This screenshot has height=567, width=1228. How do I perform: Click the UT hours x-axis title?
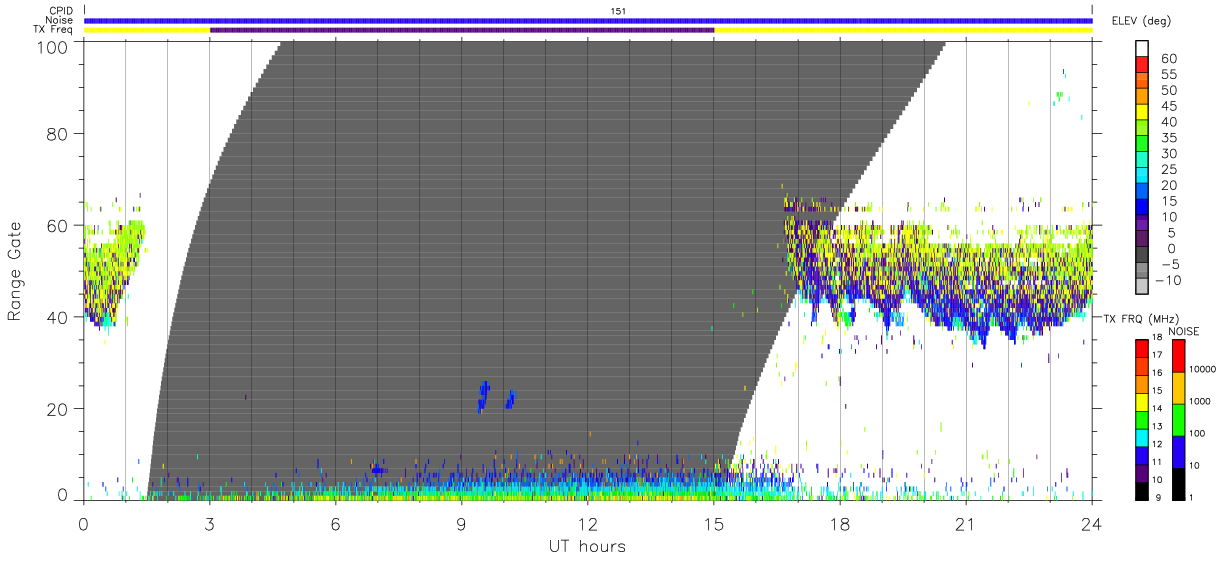coord(587,547)
